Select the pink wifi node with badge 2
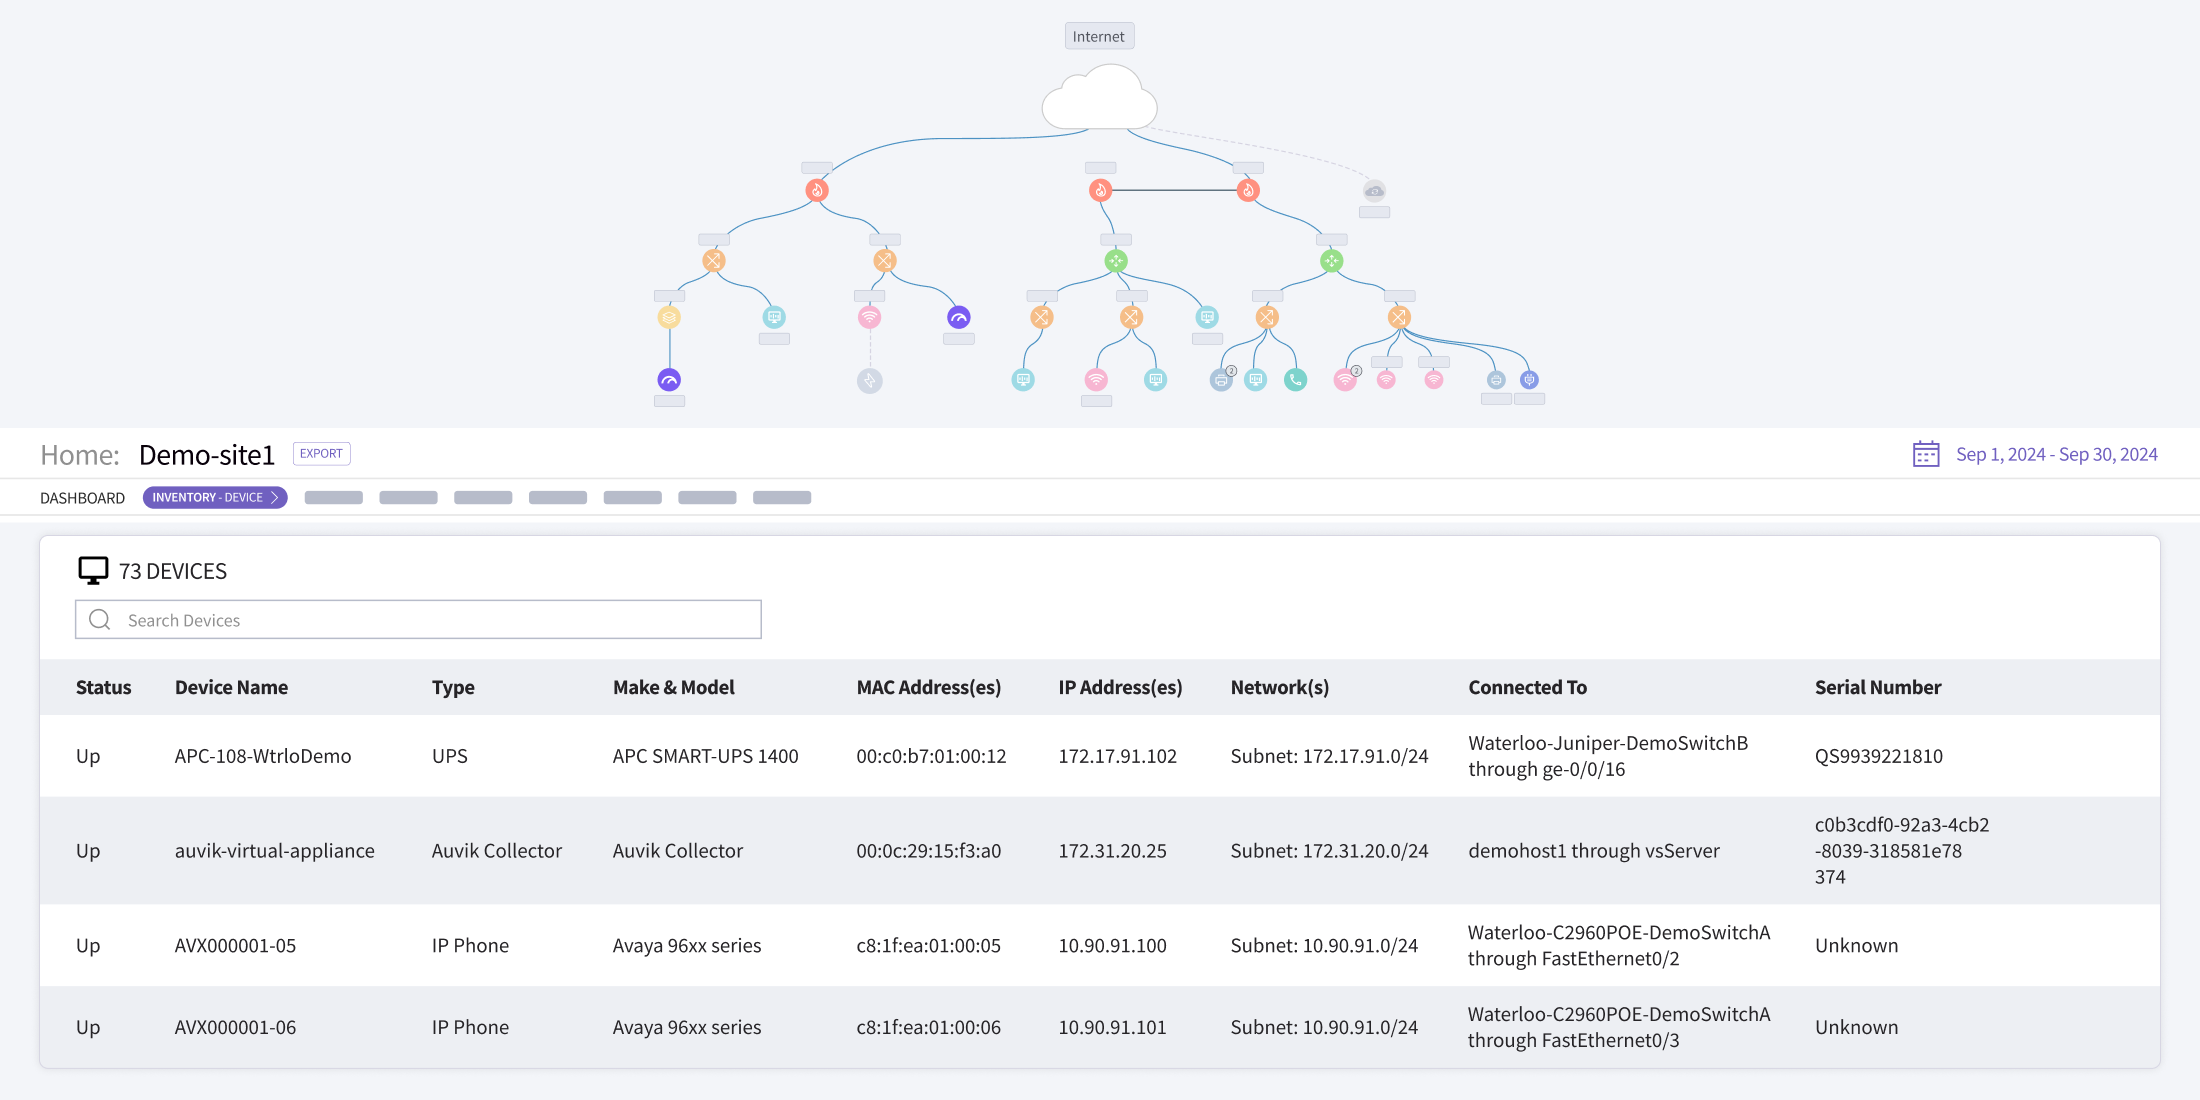 click(1345, 380)
